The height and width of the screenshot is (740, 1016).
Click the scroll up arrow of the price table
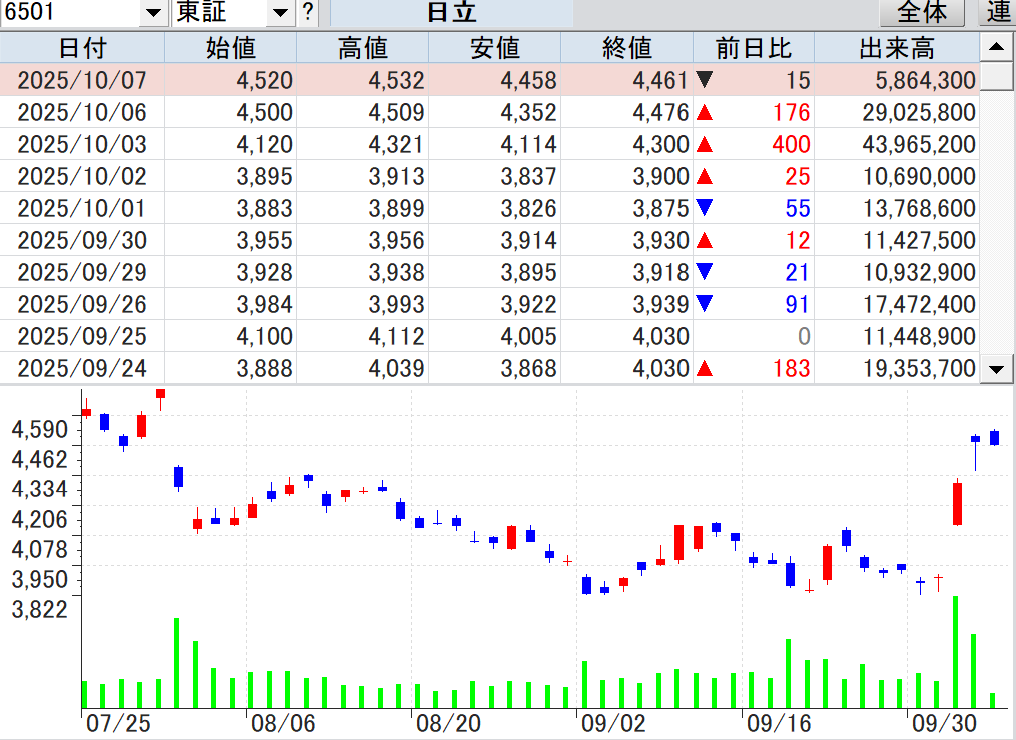[996, 46]
